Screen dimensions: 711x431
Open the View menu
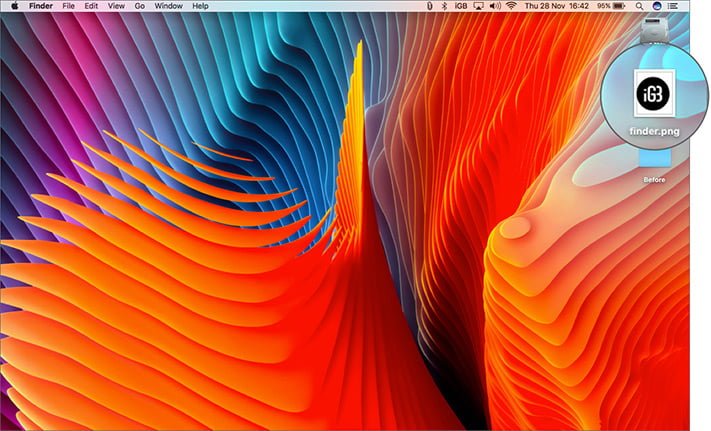(x=116, y=6)
